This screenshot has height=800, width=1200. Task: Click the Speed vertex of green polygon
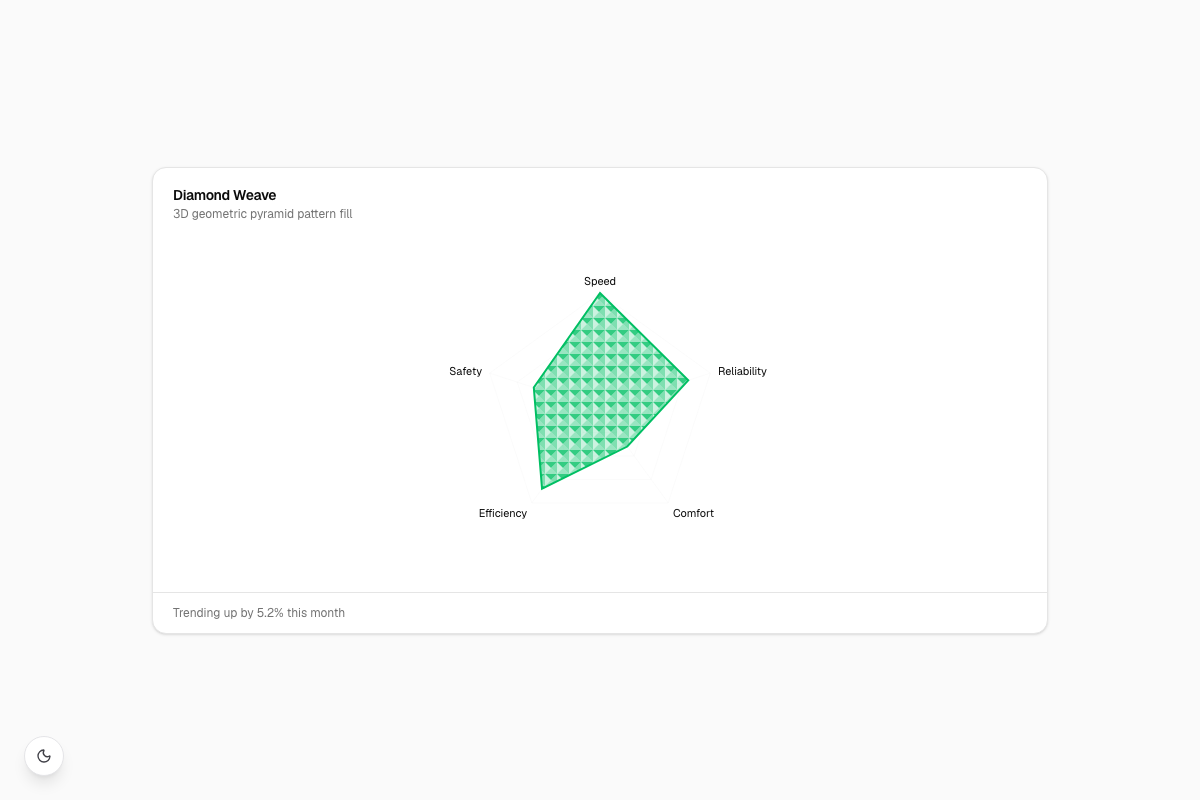[x=600, y=294]
